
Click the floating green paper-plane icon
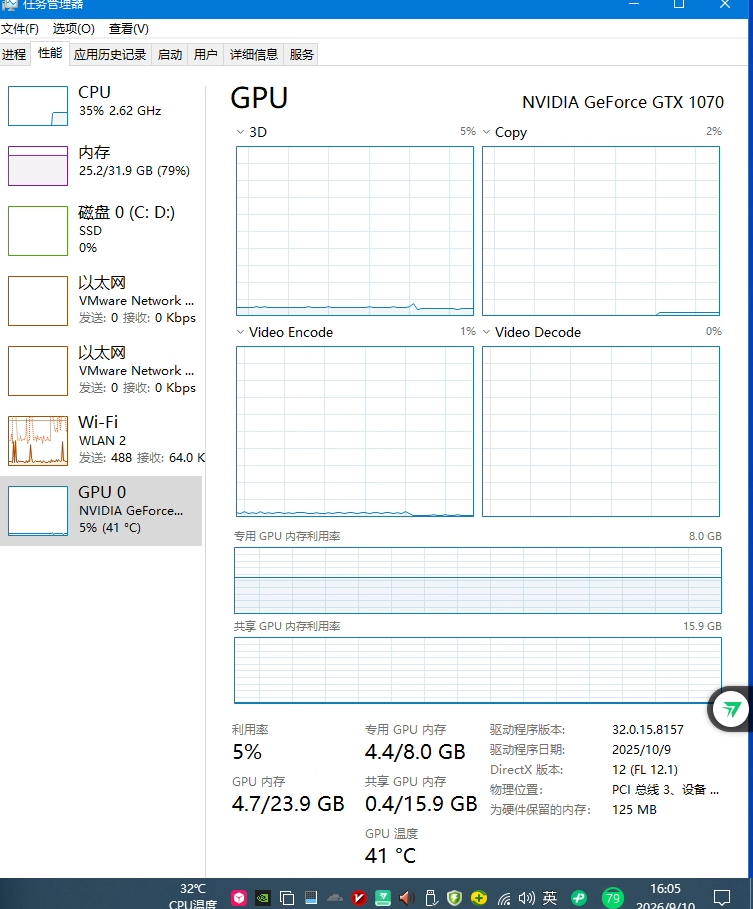[731, 709]
